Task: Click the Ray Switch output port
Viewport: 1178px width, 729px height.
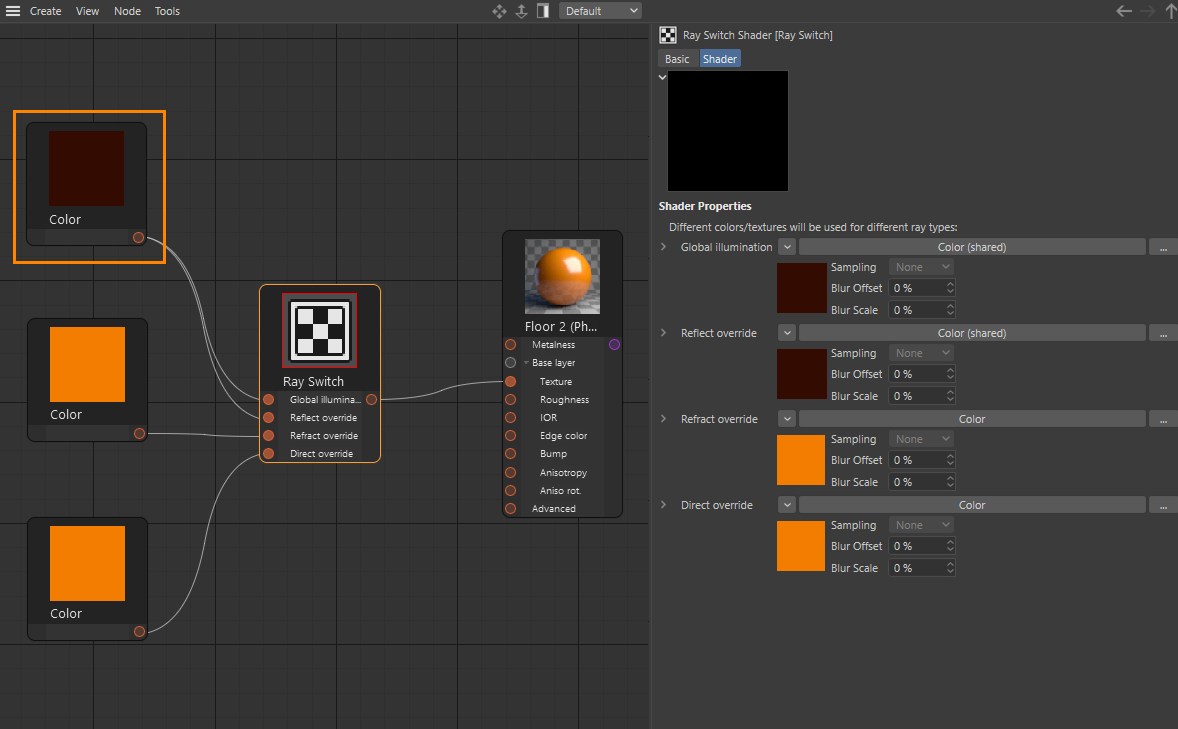Action: point(371,400)
